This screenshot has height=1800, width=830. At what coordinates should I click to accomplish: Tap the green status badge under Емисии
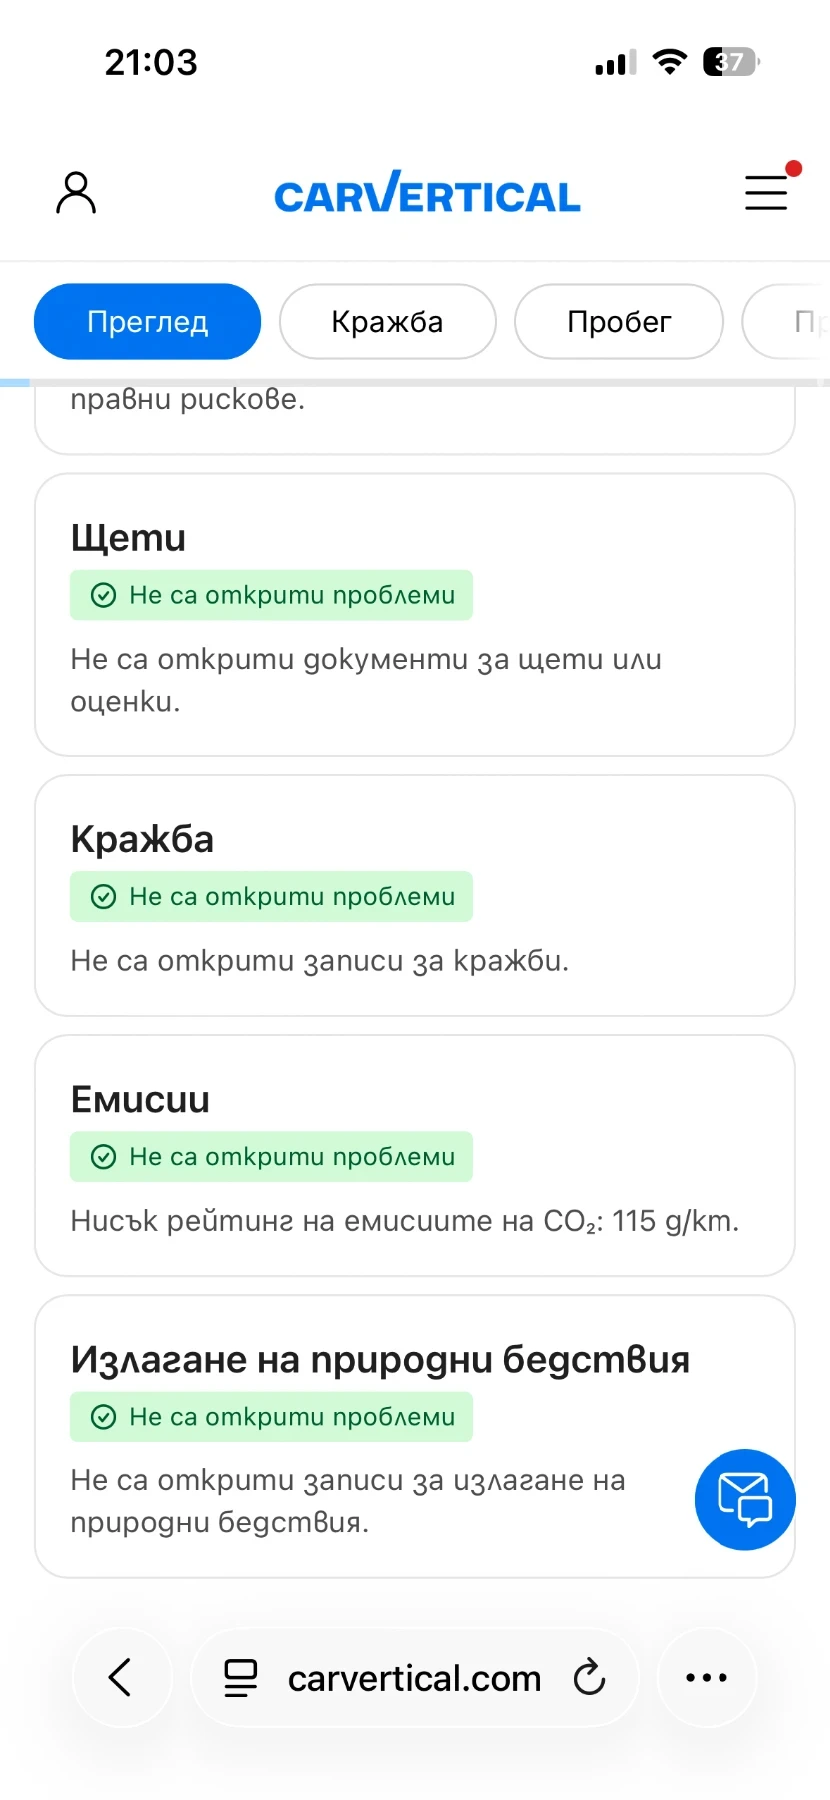click(x=271, y=1156)
